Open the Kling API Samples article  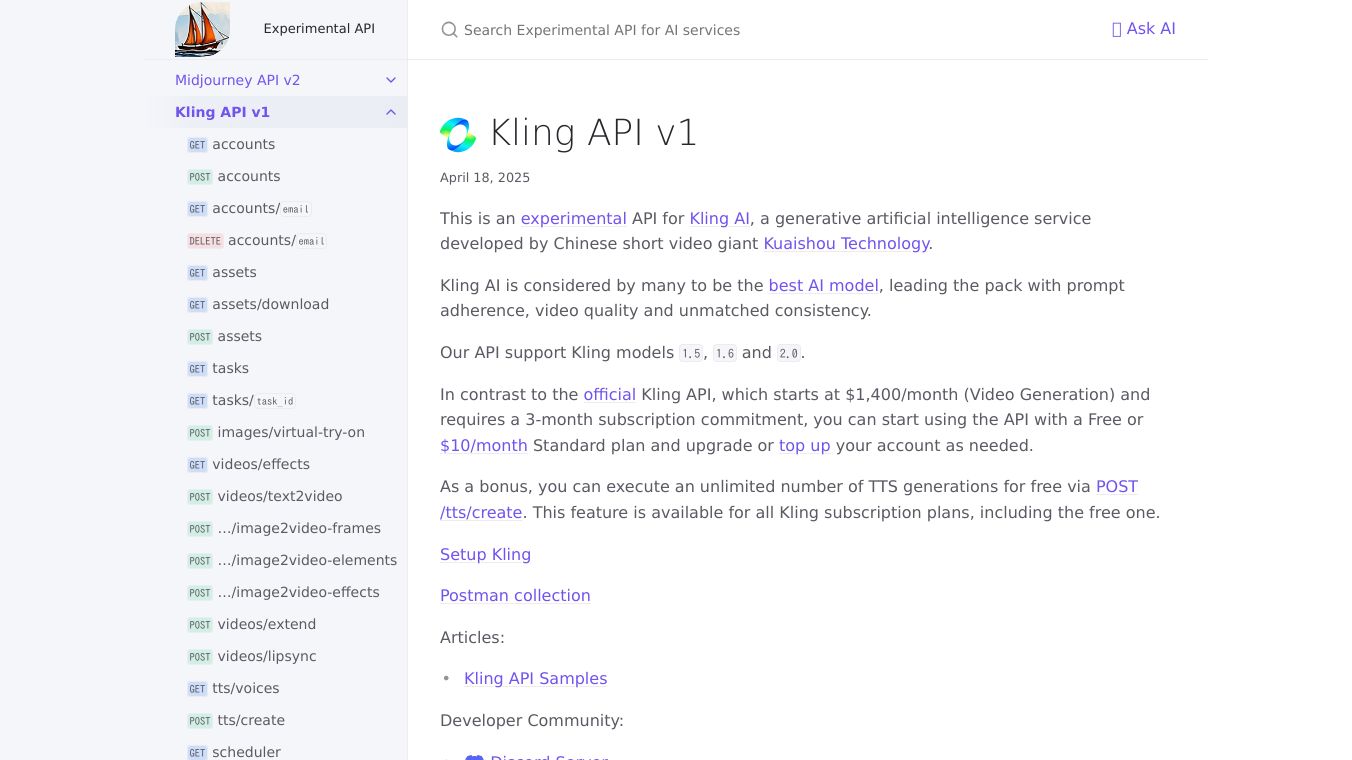click(535, 678)
